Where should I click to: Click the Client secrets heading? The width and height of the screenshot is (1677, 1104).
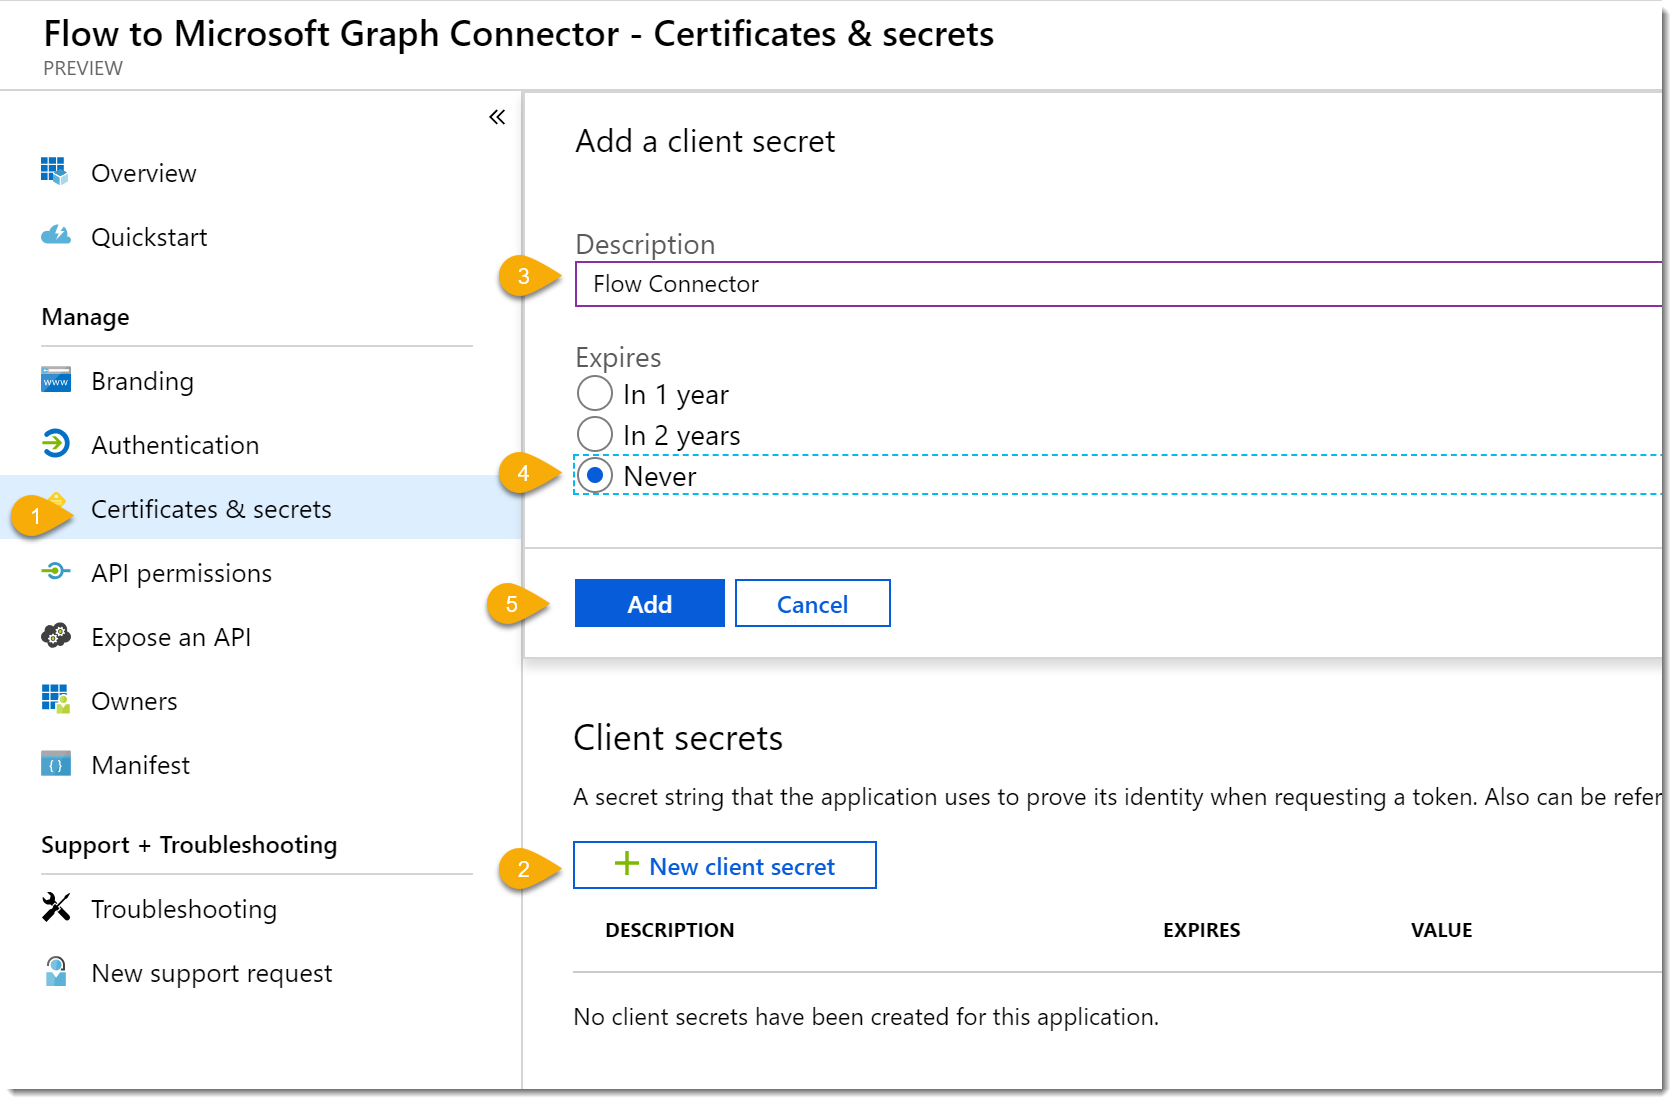[677, 737]
